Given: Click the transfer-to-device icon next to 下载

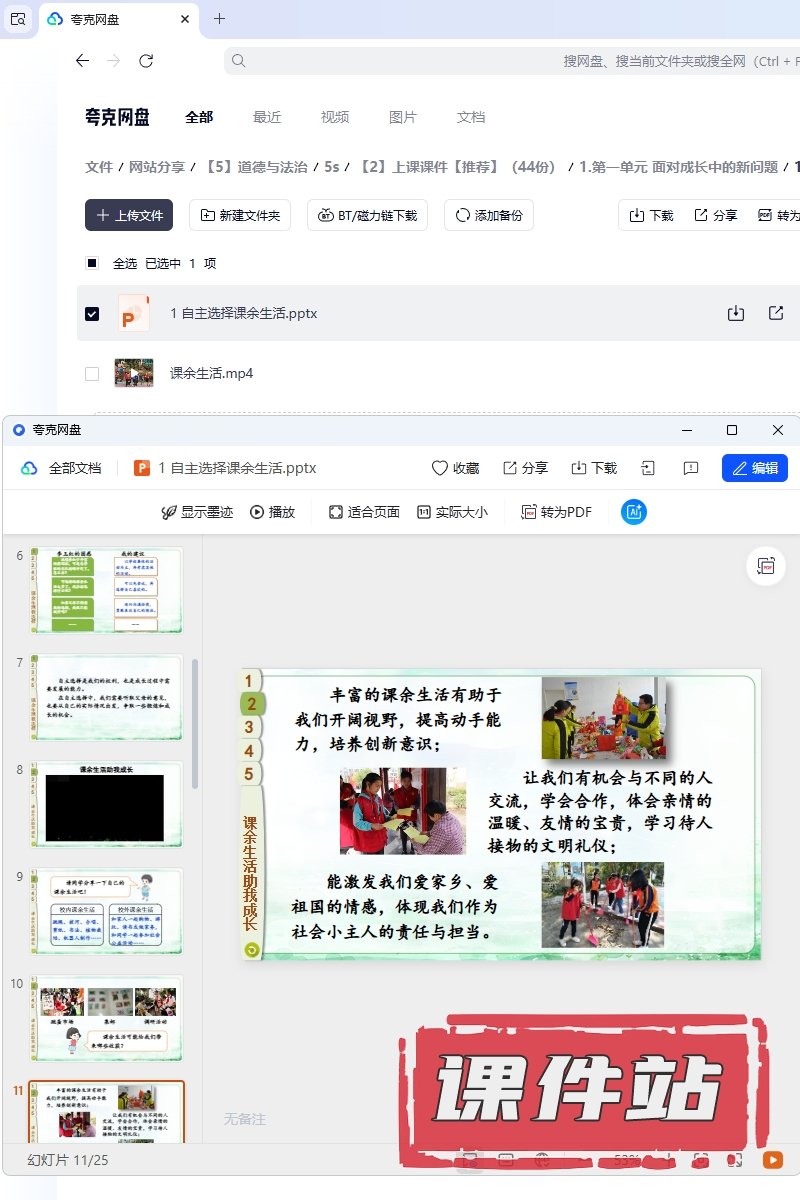Looking at the screenshot, I should click(x=648, y=468).
